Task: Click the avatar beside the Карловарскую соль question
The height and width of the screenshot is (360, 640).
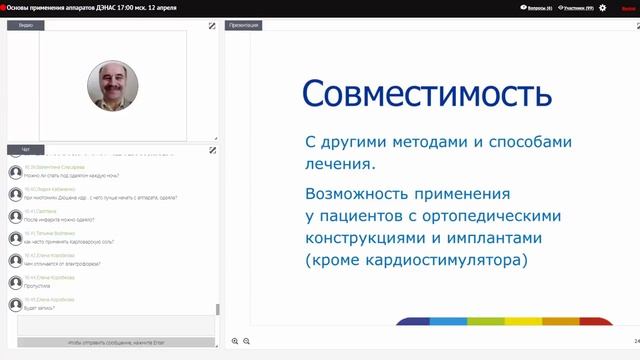Action: [x=16, y=238]
